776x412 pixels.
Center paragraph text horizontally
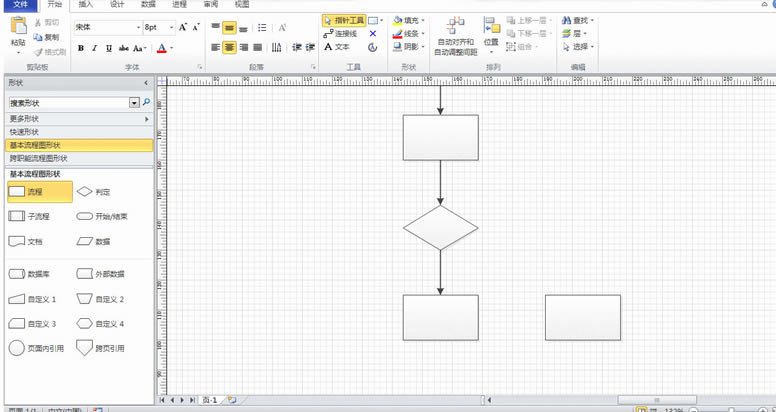click(229, 48)
